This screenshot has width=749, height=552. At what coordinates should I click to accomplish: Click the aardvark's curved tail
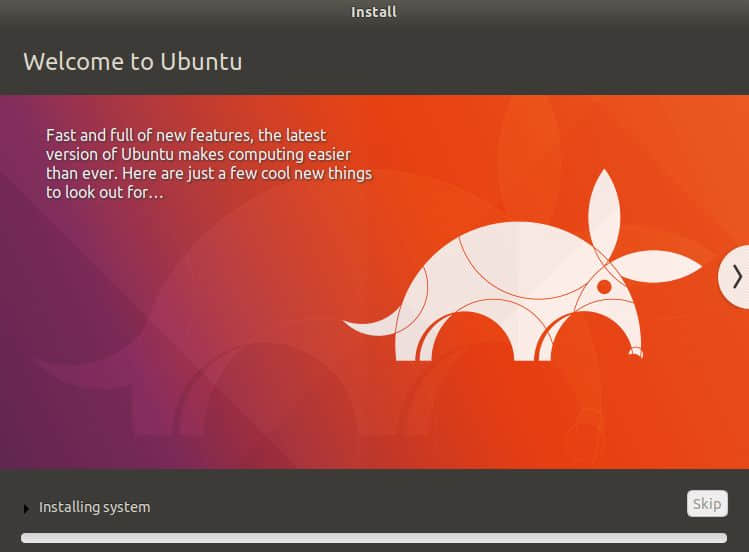point(370,324)
